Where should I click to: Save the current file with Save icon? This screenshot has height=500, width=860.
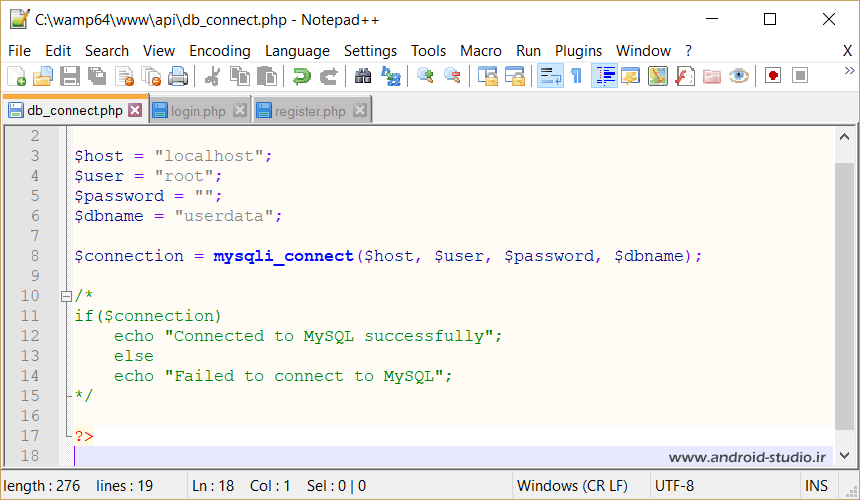pos(70,76)
